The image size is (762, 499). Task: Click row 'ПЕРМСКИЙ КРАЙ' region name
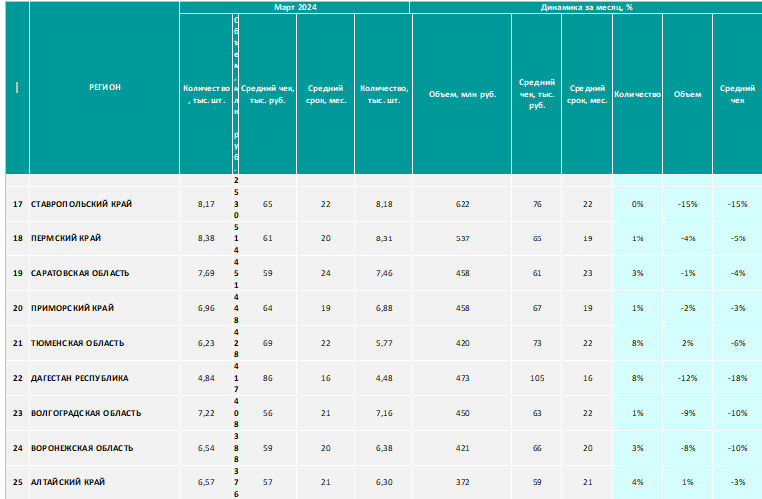click(66, 238)
